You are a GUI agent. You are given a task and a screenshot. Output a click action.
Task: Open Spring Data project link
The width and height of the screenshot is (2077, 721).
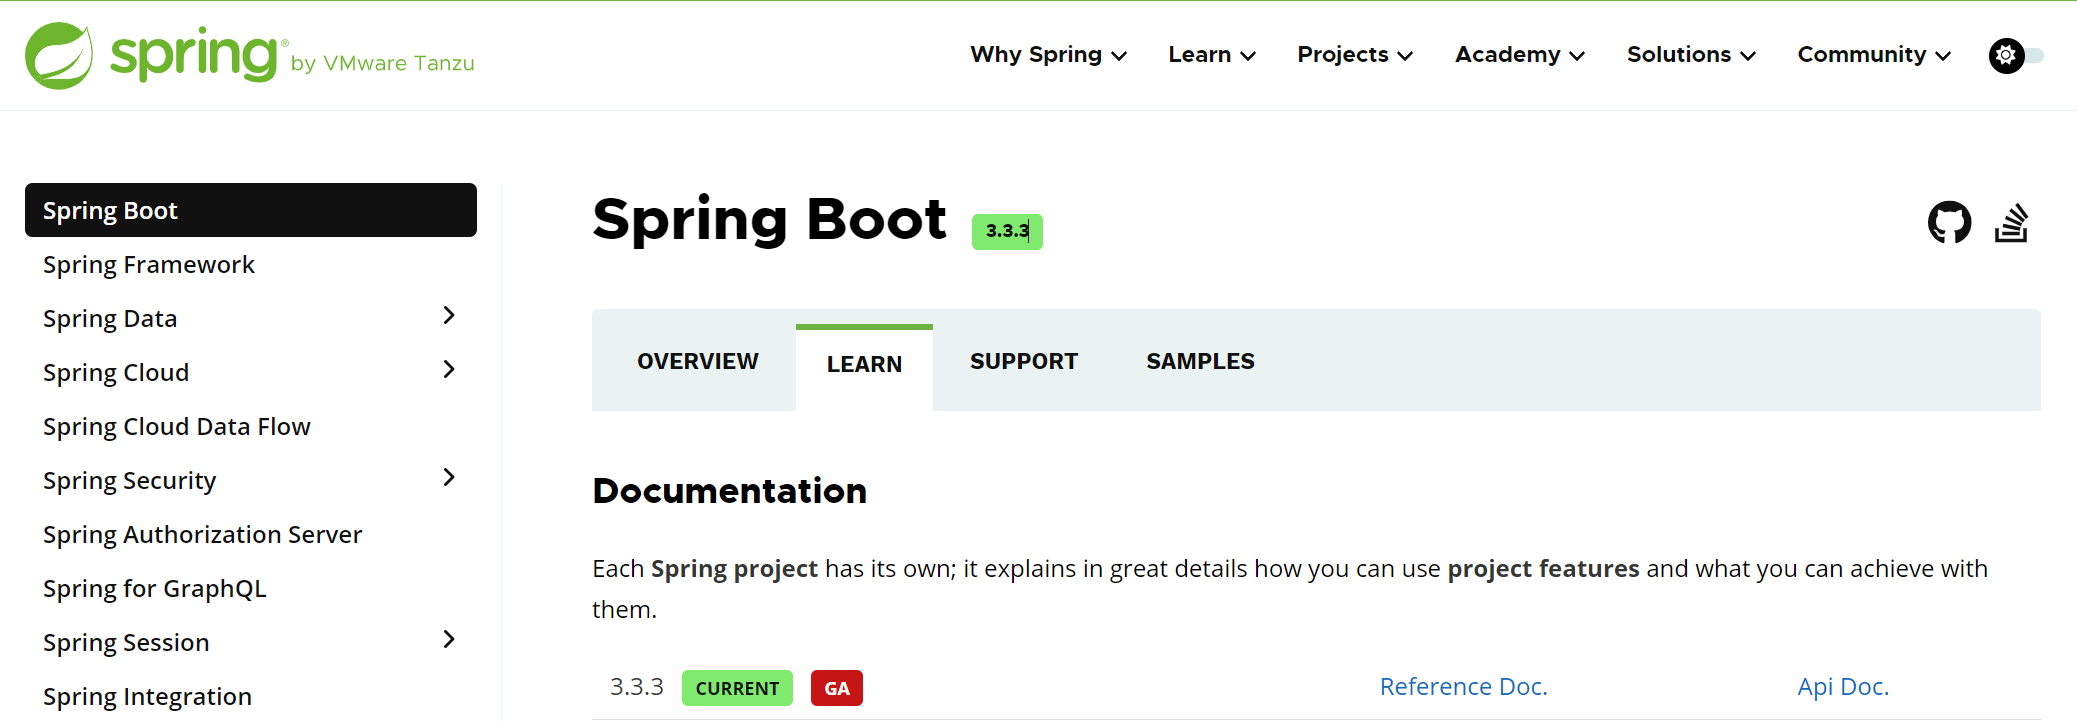(x=110, y=319)
